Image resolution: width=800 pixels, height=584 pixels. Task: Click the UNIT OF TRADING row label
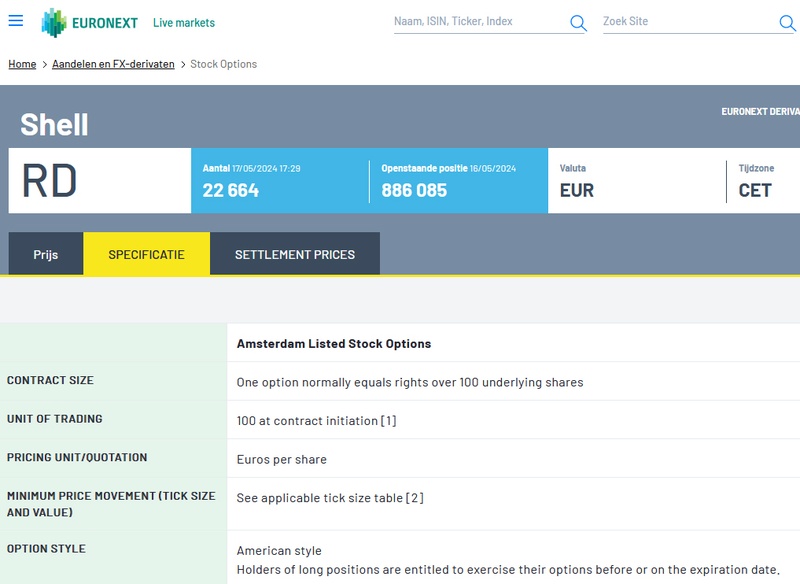pos(55,419)
